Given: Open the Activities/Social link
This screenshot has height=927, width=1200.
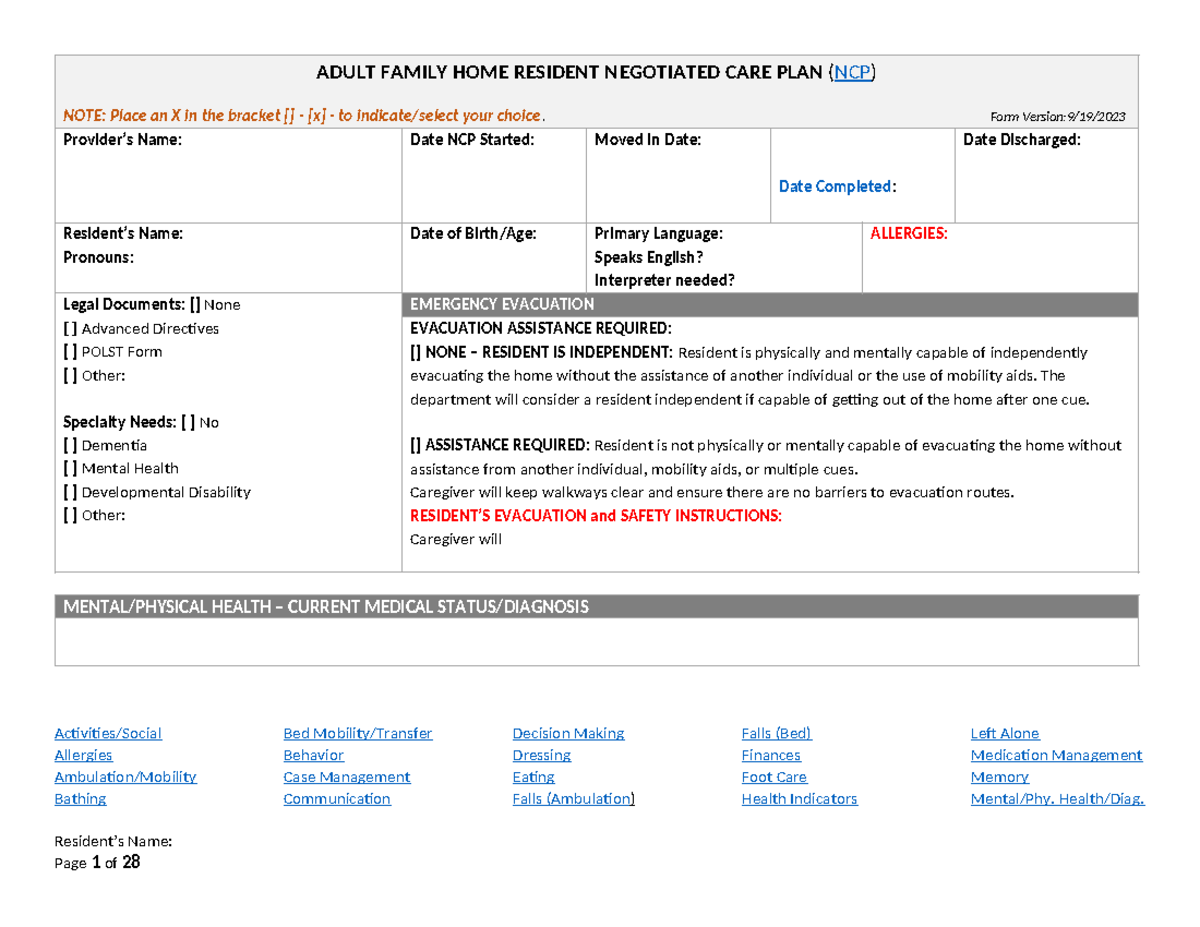Looking at the screenshot, I should (x=107, y=733).
